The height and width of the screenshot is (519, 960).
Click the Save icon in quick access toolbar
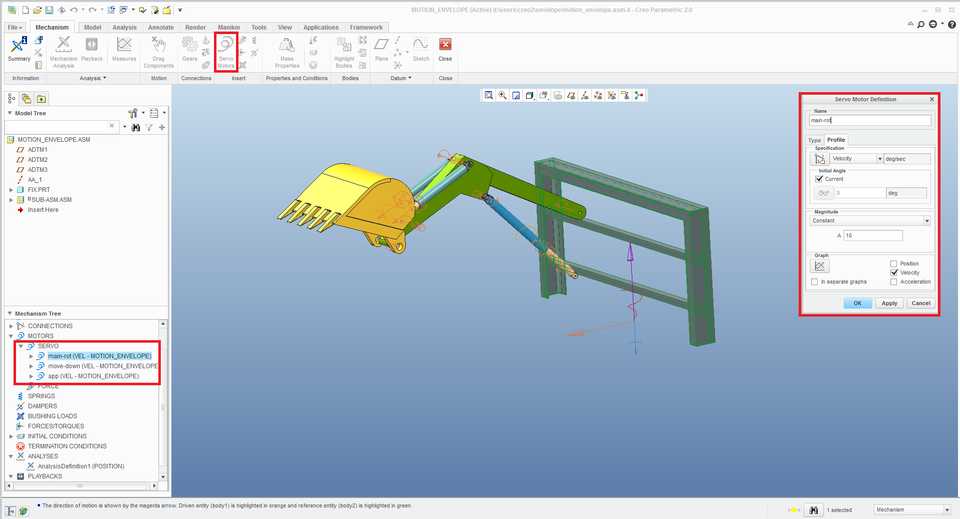49,10
